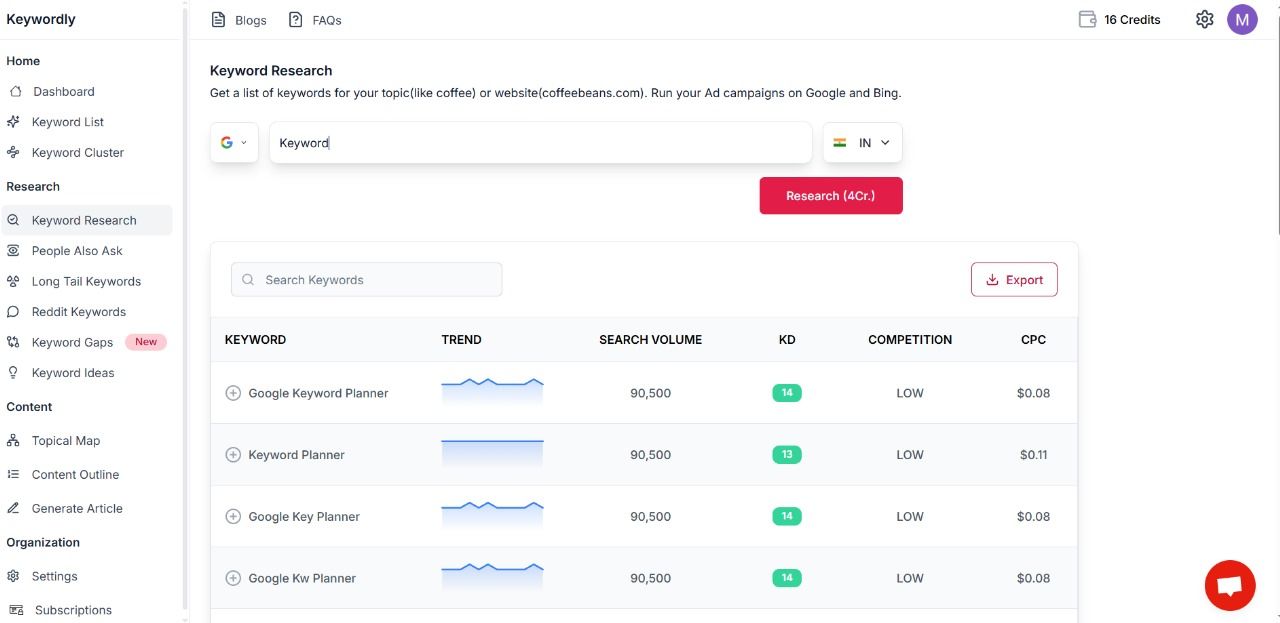Click the Dashboard home icon
Viewport: 1280px width, 623px height.
(15, 91)
